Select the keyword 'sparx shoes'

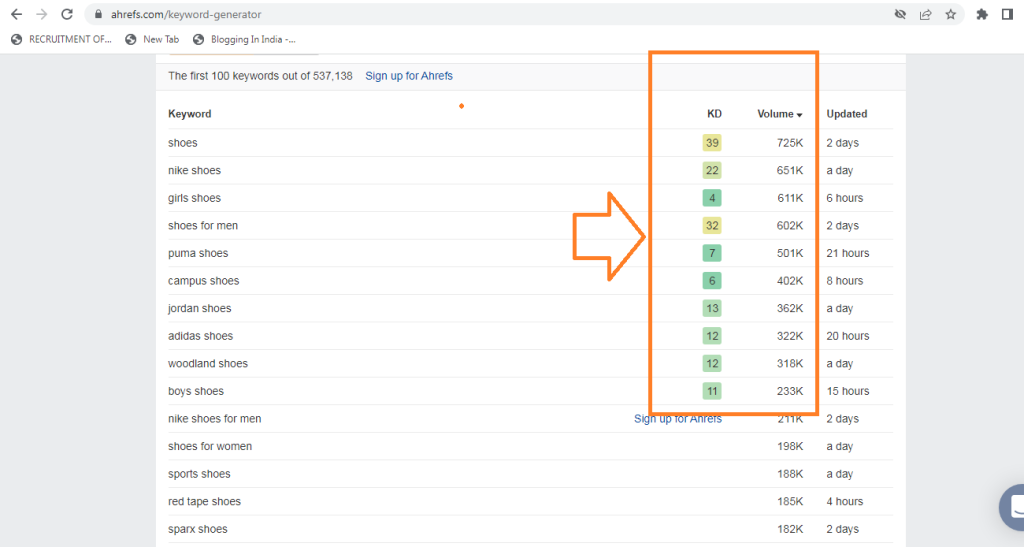click(x=197, y=529)
